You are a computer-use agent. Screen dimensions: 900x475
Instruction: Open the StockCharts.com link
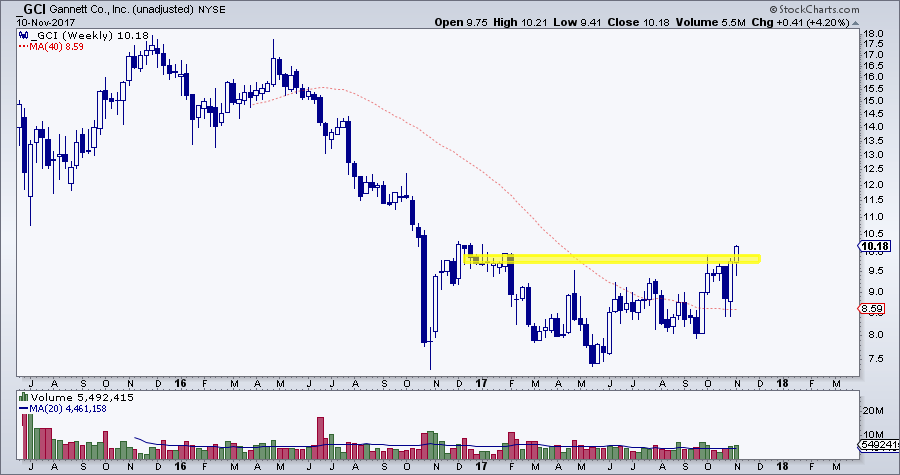click(818, 9)
